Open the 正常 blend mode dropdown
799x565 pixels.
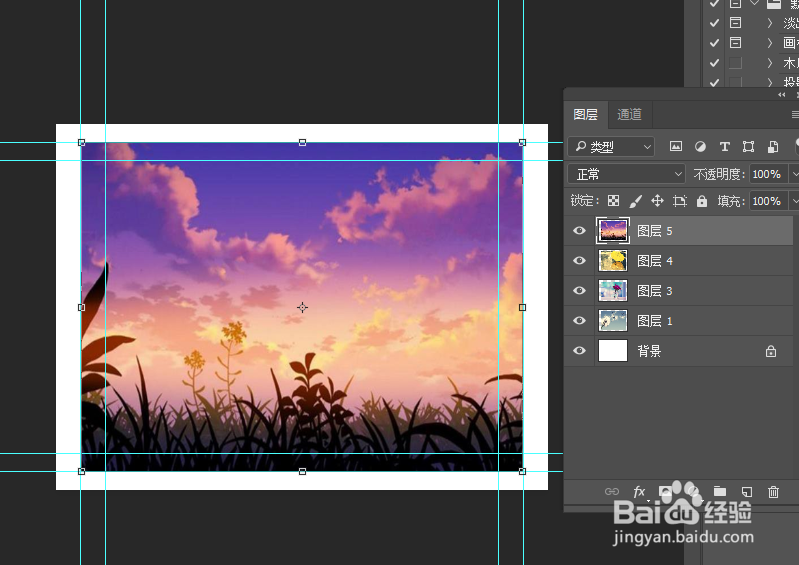pos(626,174)
